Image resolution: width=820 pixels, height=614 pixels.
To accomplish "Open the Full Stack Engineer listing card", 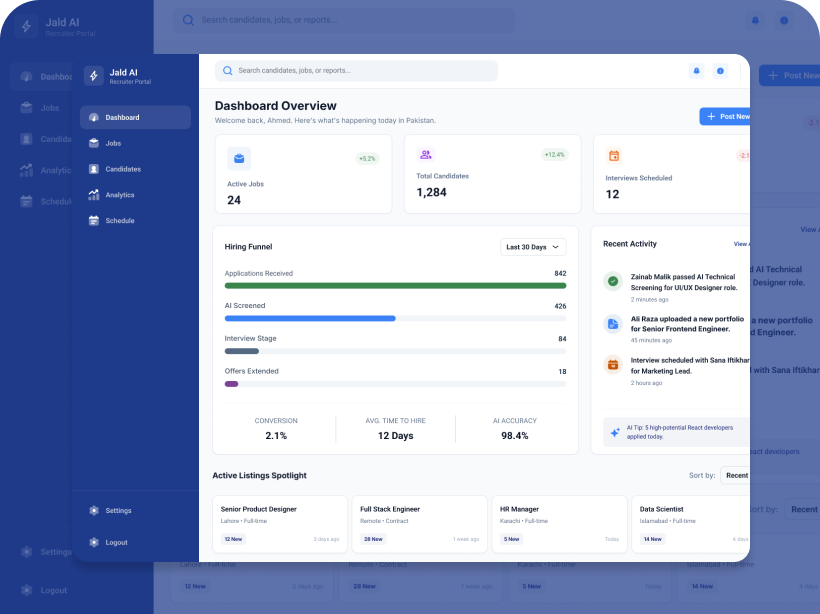I will click(x=419, y=524).
